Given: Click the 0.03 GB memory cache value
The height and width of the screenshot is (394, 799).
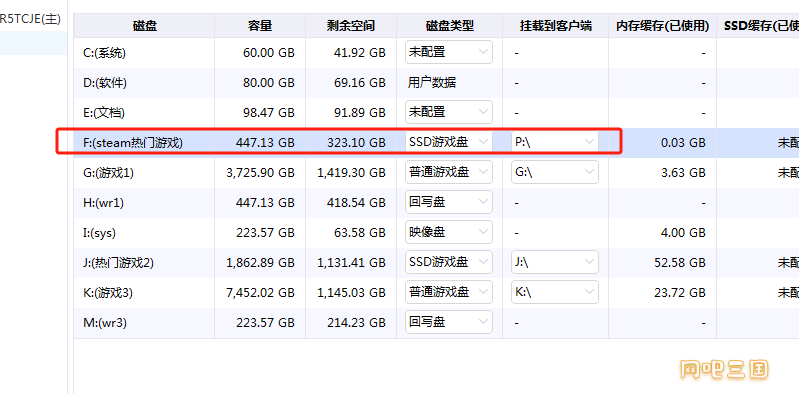Looking at the screenshot, I should (683, 143).
